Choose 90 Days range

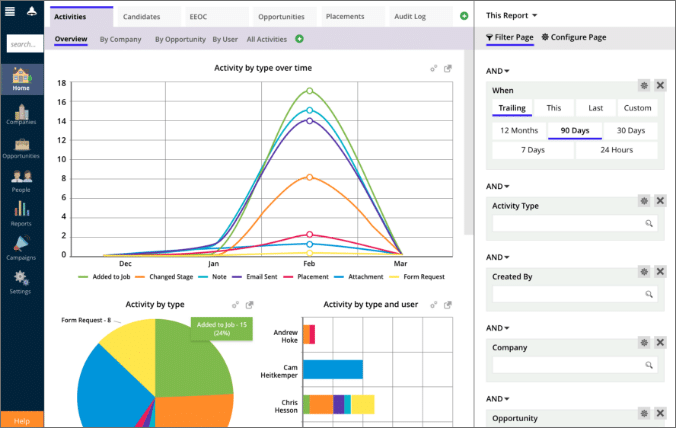575,130
